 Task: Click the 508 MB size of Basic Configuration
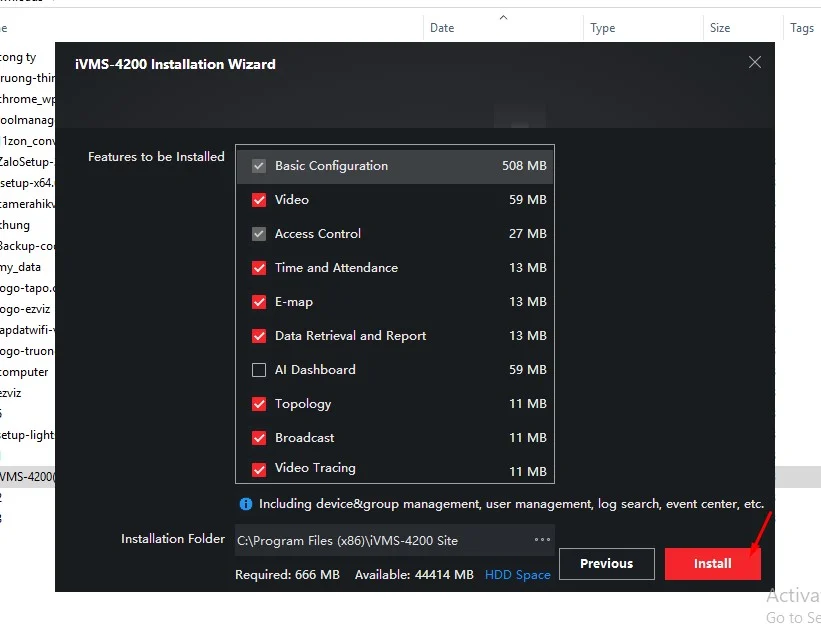[524, 166]
